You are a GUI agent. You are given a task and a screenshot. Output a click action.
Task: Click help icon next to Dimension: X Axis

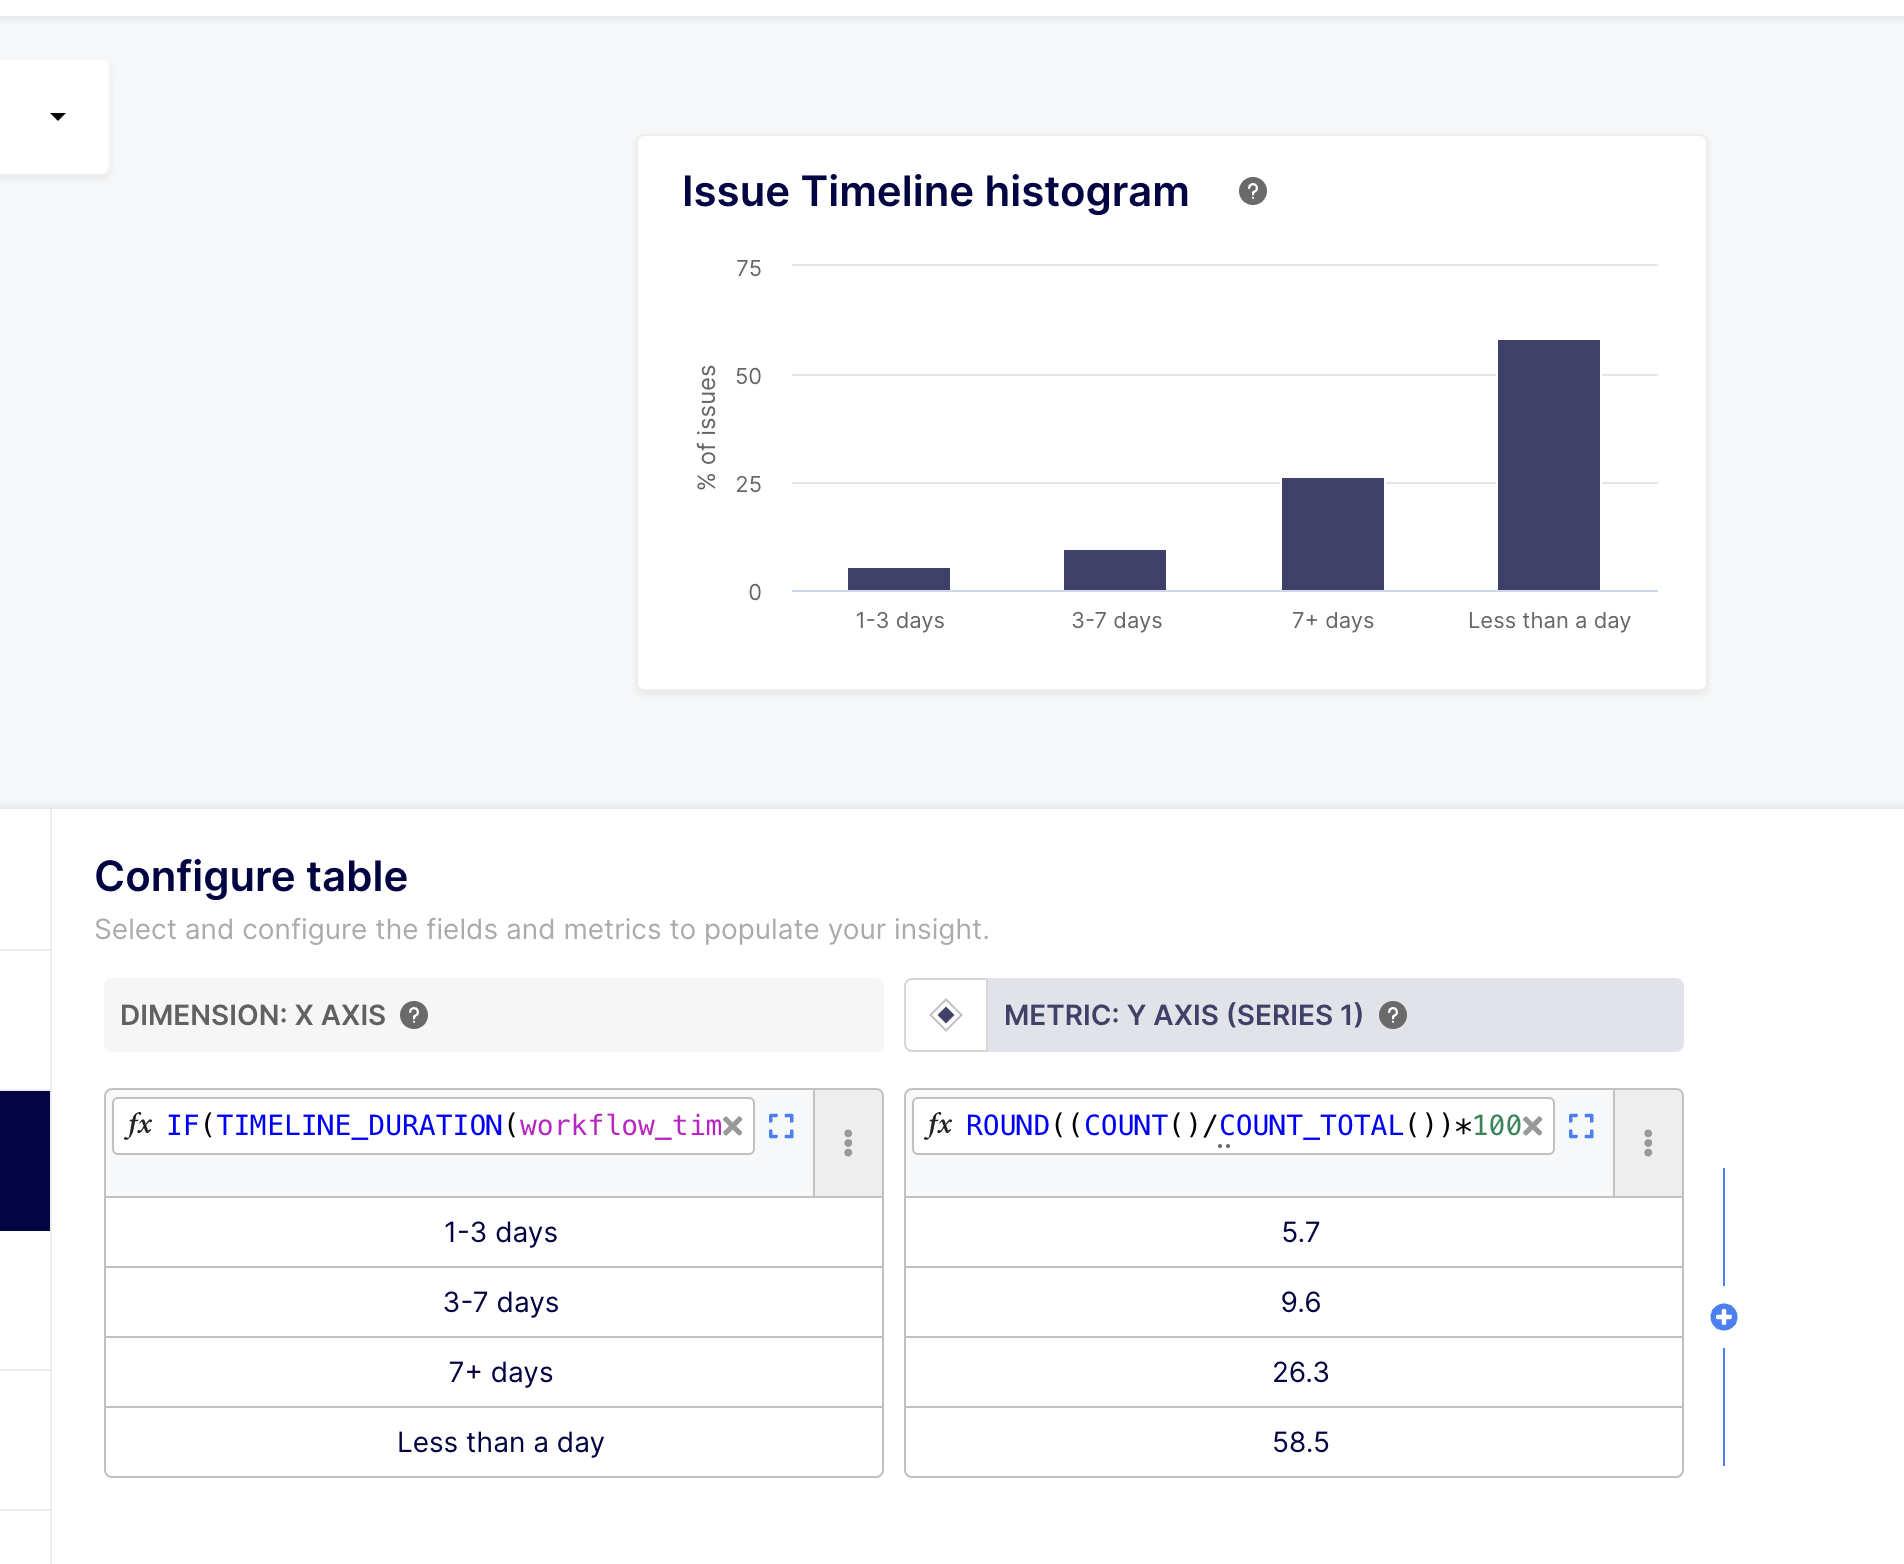(414, 1015)
